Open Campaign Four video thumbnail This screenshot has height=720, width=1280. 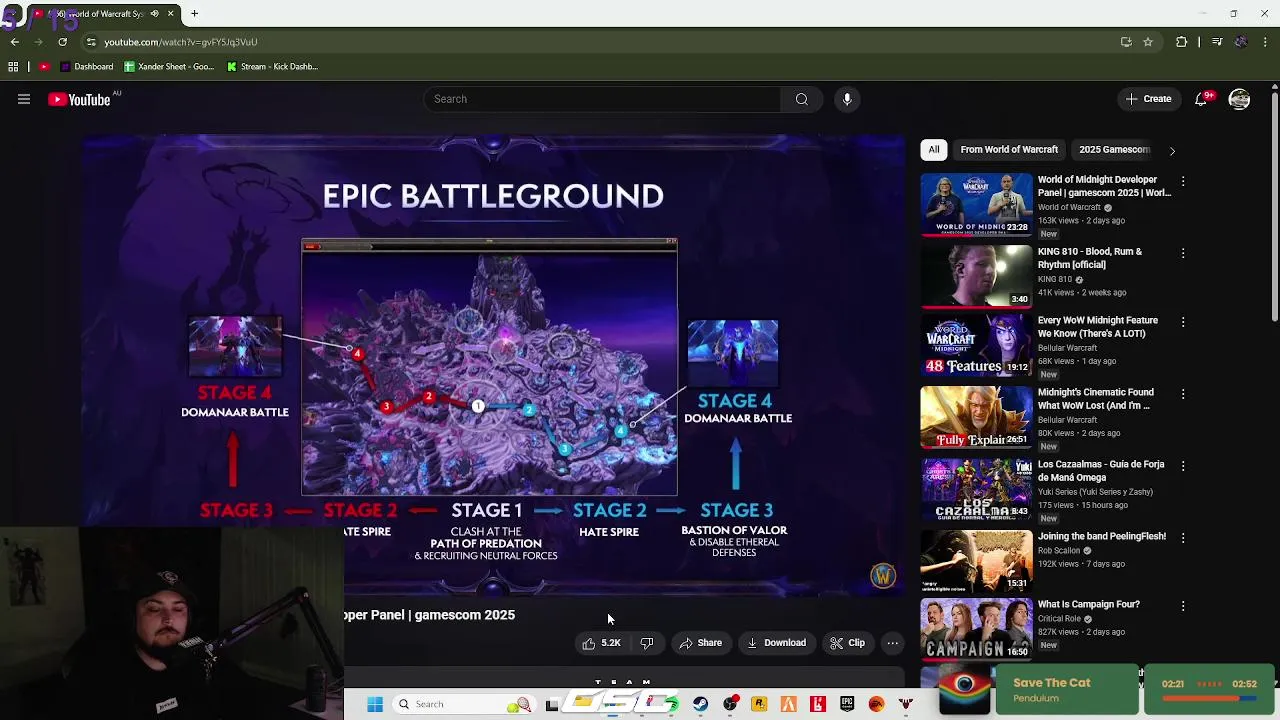point(976,629)
